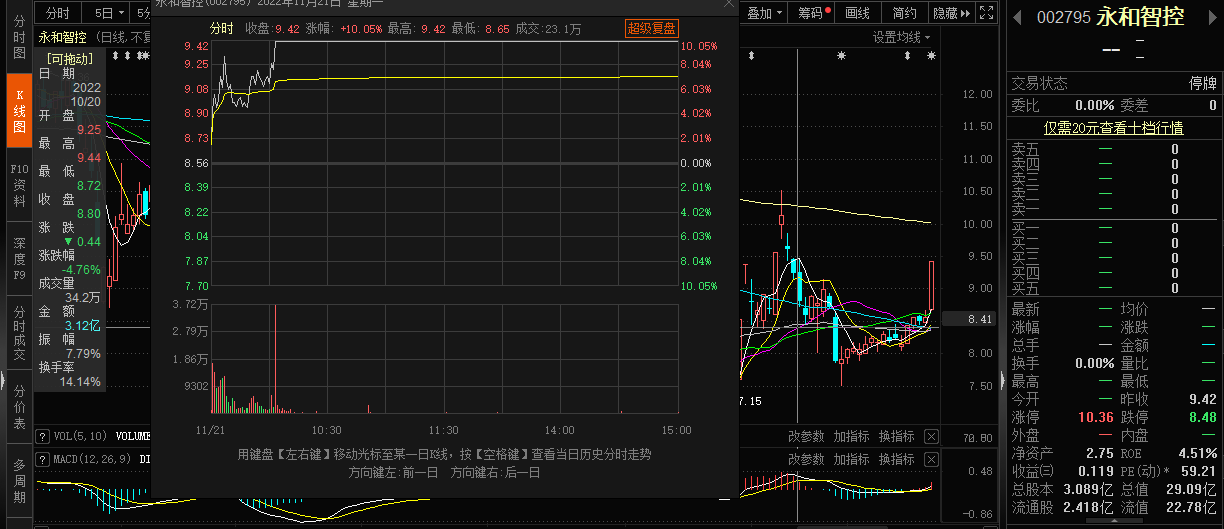
Task: Collapse the left sidebar with arrow handle
Action: pyautogui.click(x=3, y=385)
